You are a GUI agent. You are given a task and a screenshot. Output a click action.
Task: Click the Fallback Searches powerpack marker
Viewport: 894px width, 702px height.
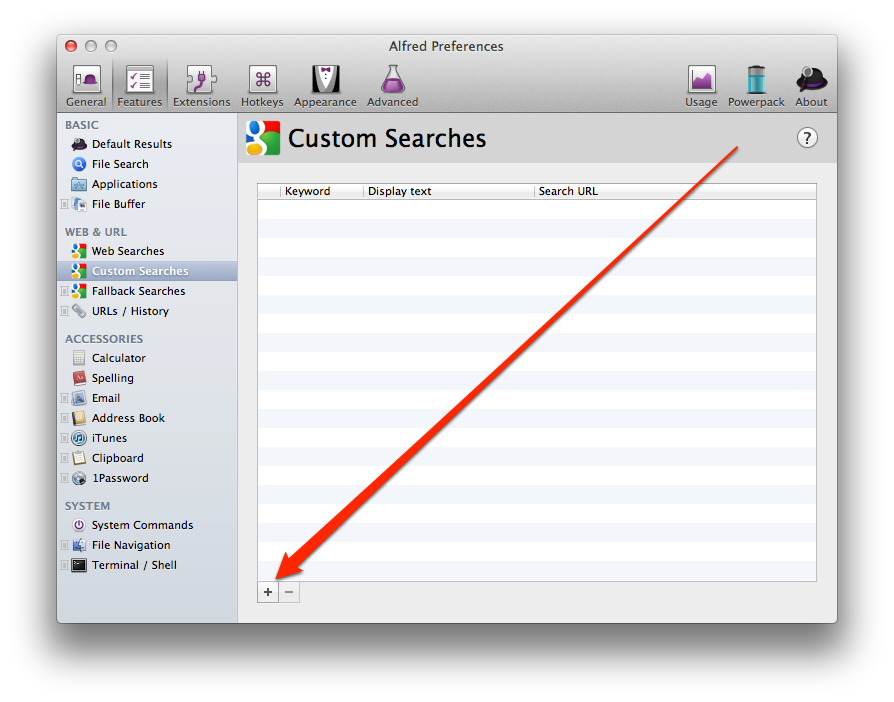(64, 291)
